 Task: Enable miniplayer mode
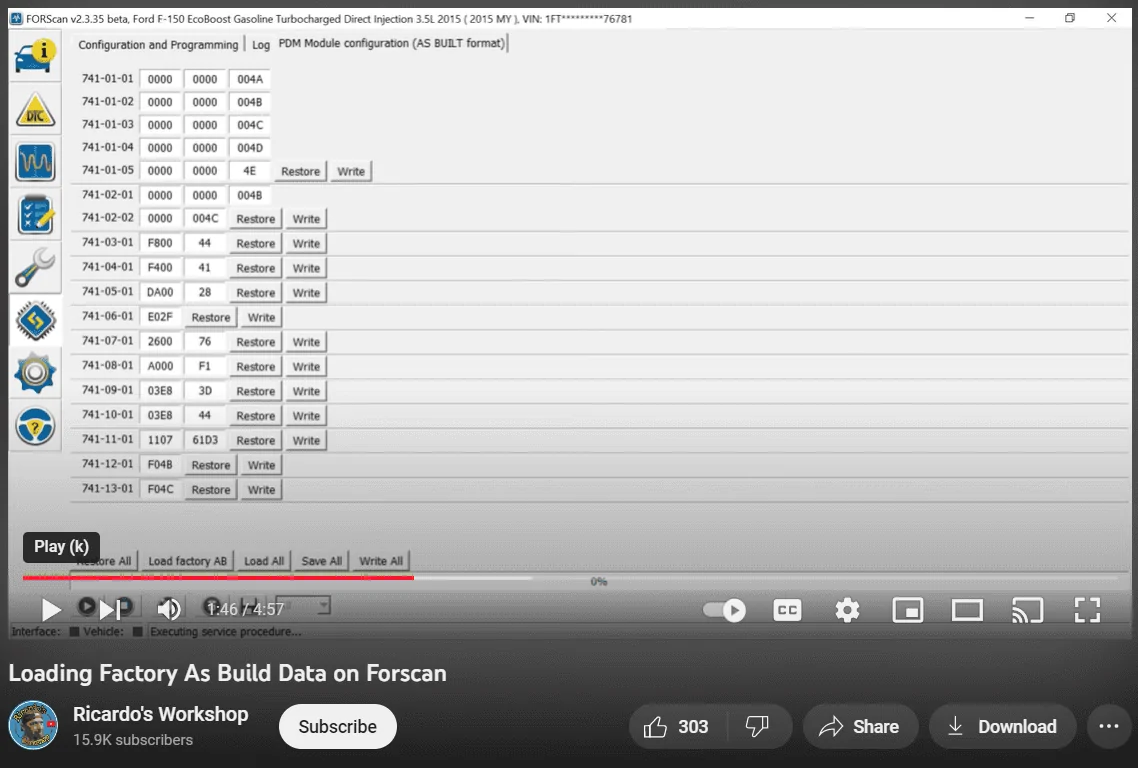coord(908,610)
